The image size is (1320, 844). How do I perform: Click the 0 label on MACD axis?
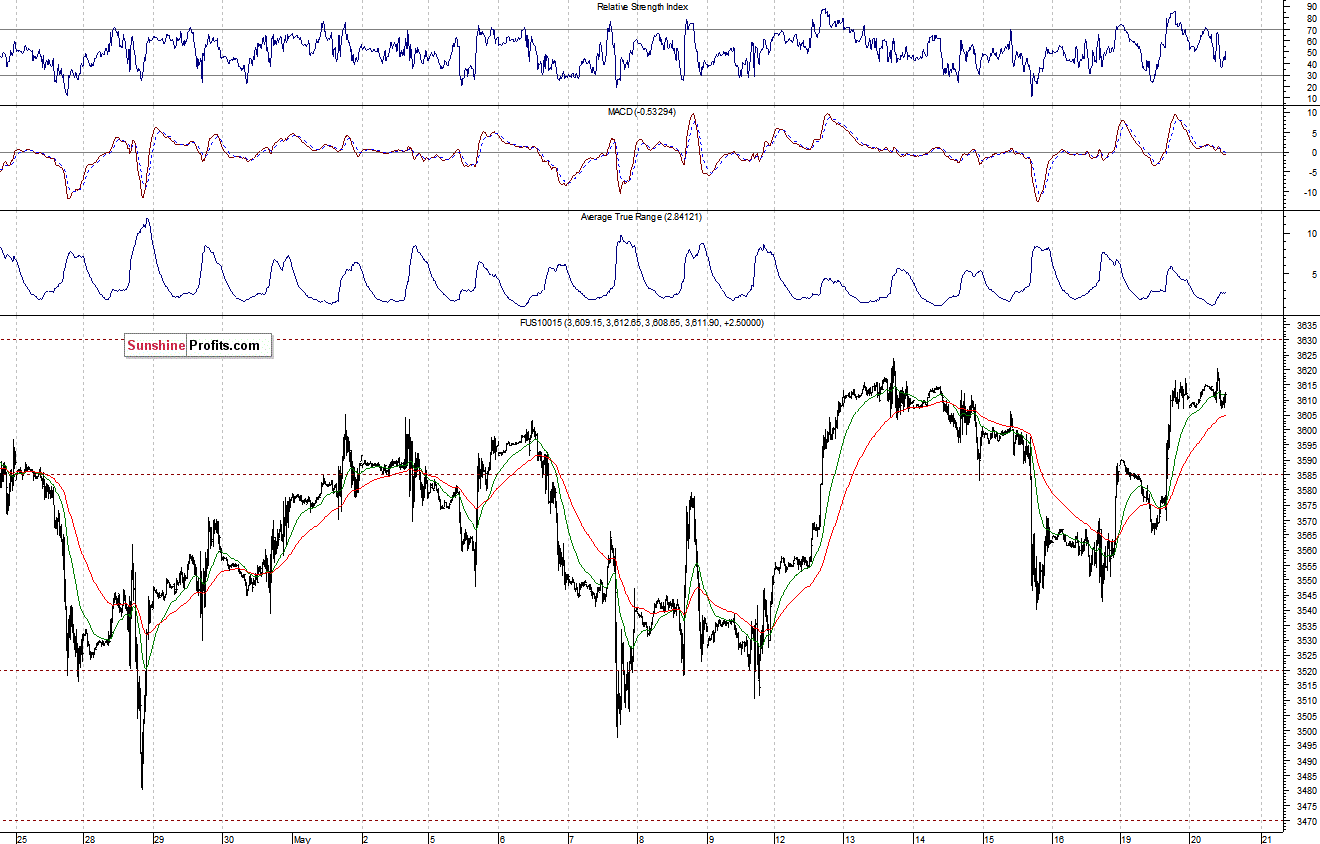[x=1314, y=152]
